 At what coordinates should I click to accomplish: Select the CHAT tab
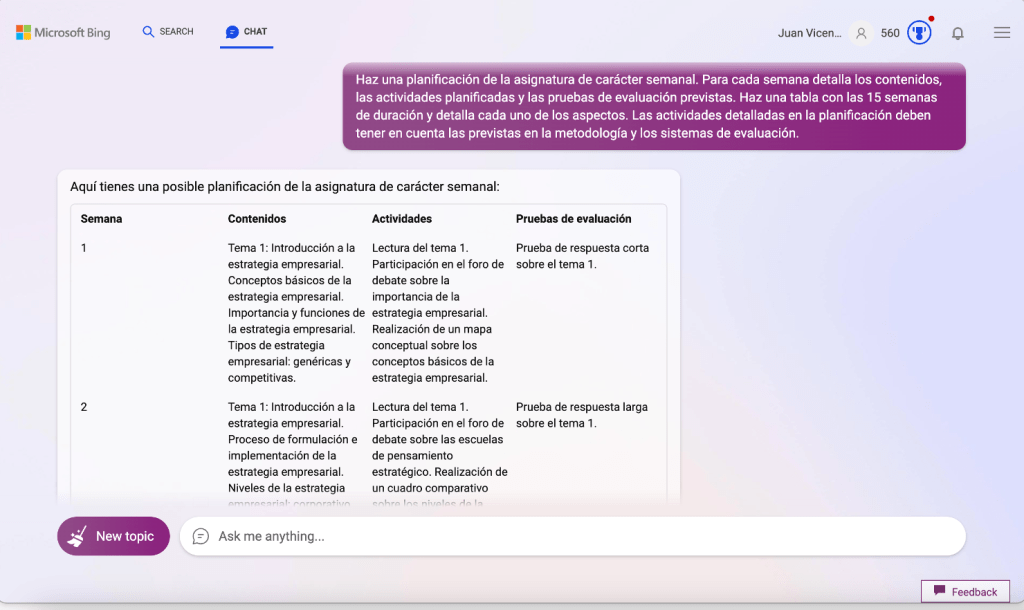(x=246, y=32)
